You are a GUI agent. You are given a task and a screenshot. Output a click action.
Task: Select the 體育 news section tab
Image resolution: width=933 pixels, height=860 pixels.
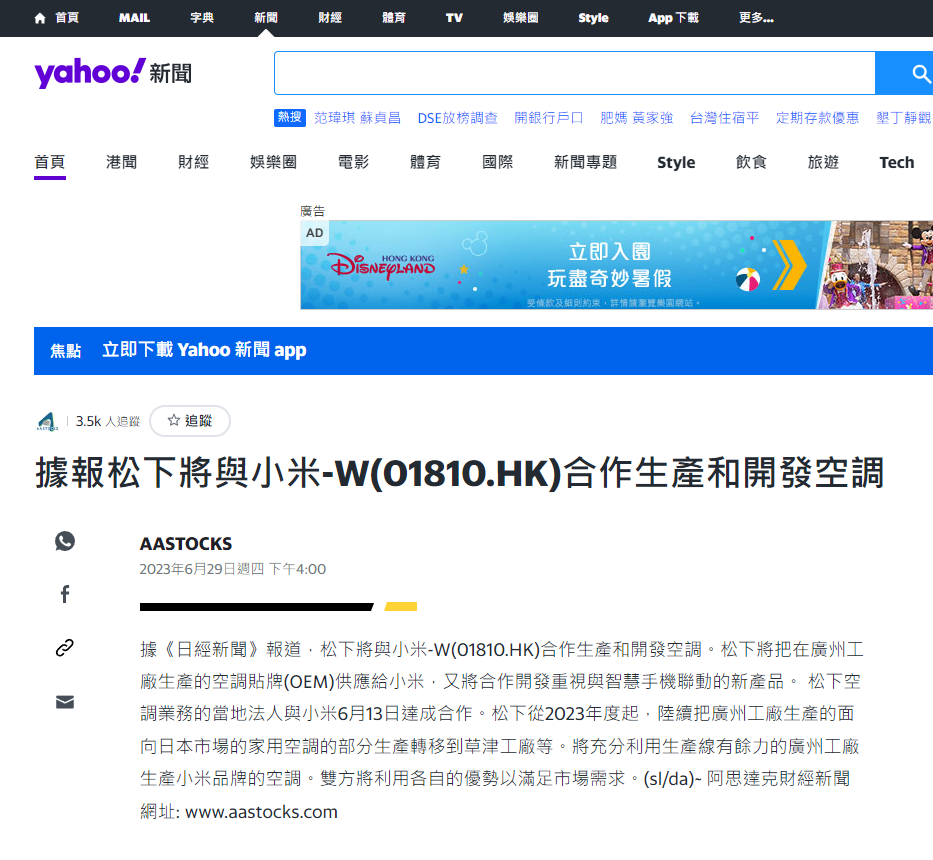point(425,162)
